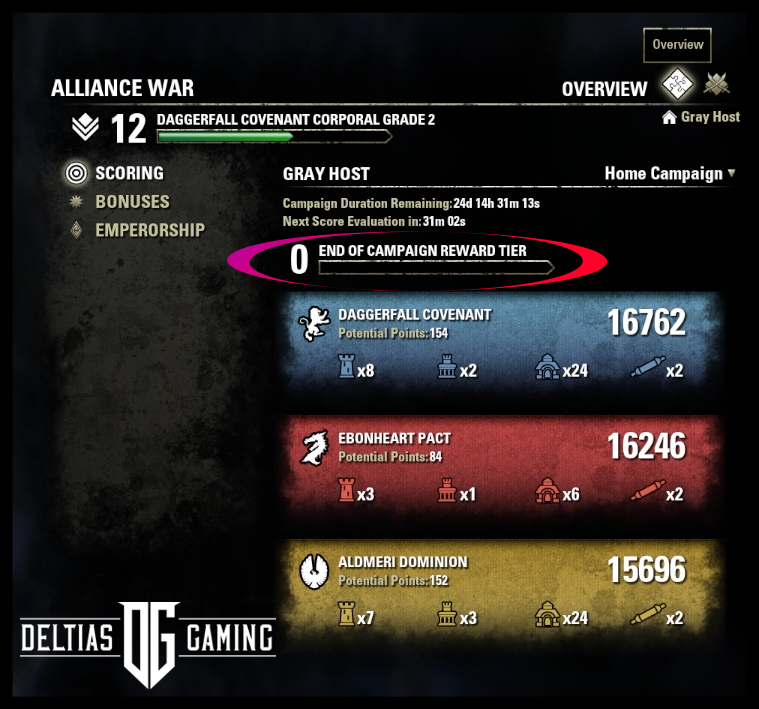The image size is (759, 709).
Task: Open the Bonuses section
Action: (x=132, y=202)
